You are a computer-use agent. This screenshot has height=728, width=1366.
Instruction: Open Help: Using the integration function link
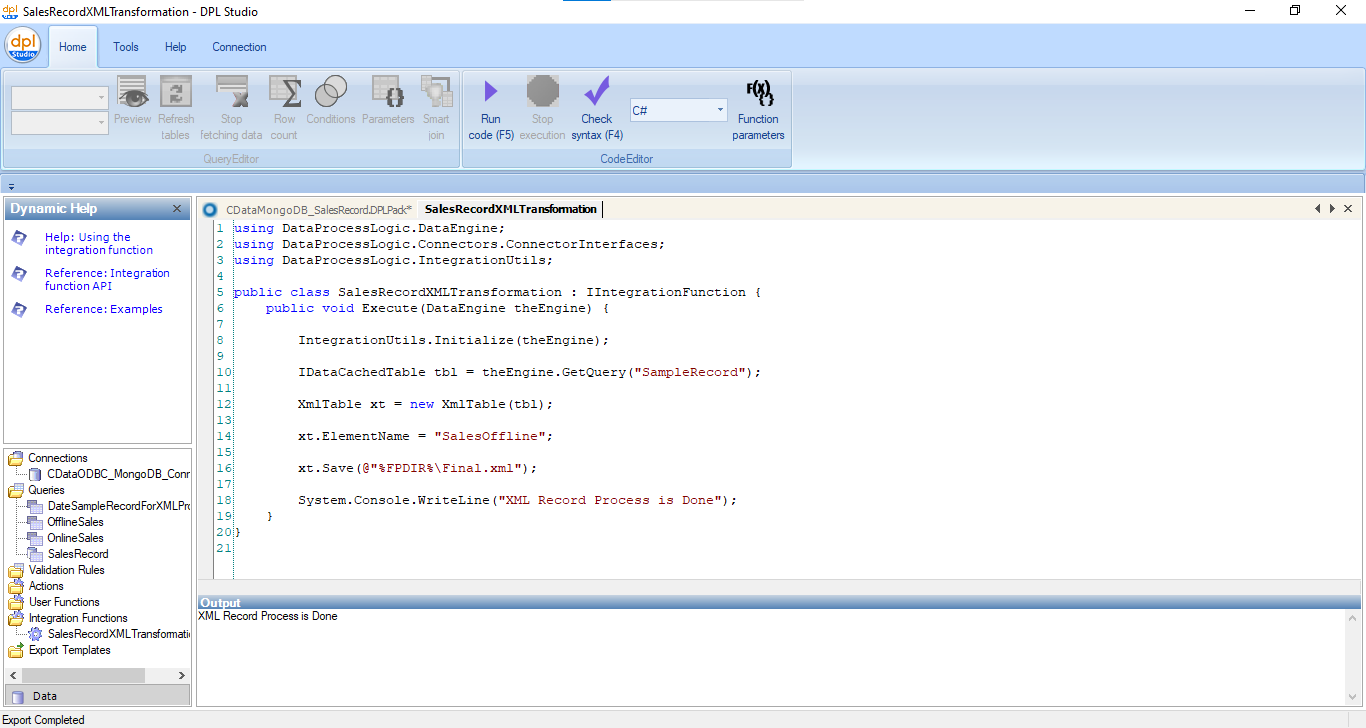(99, 244)
